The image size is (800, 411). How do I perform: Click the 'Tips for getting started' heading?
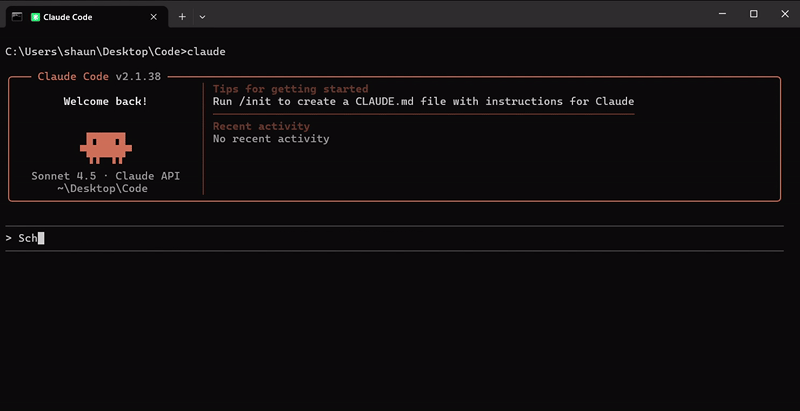pyautogui.click(x=290, y=89)
